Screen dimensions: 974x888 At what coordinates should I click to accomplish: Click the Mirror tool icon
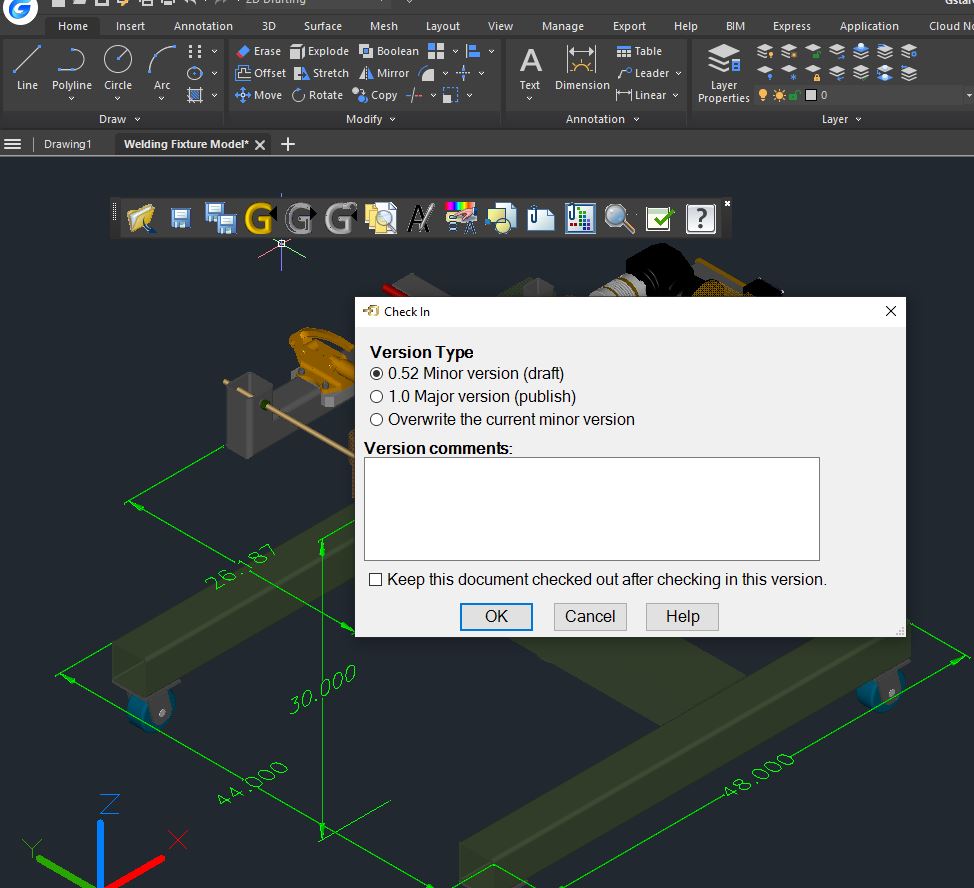(x=366, y=73)
